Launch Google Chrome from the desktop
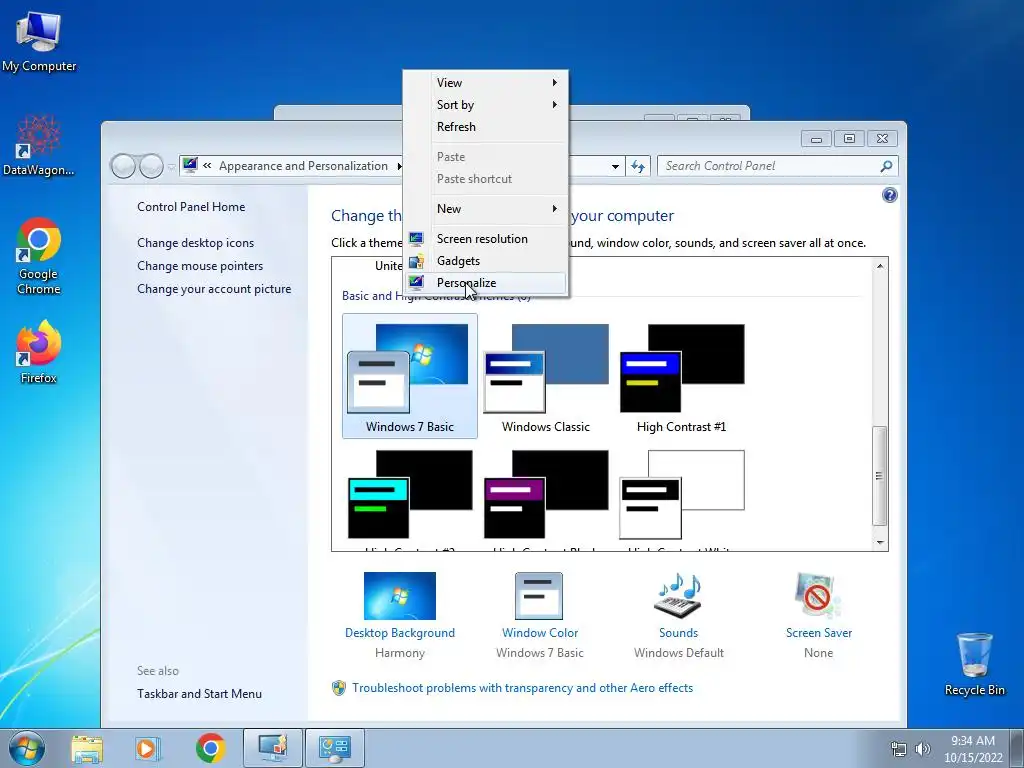 pos(39,256)
